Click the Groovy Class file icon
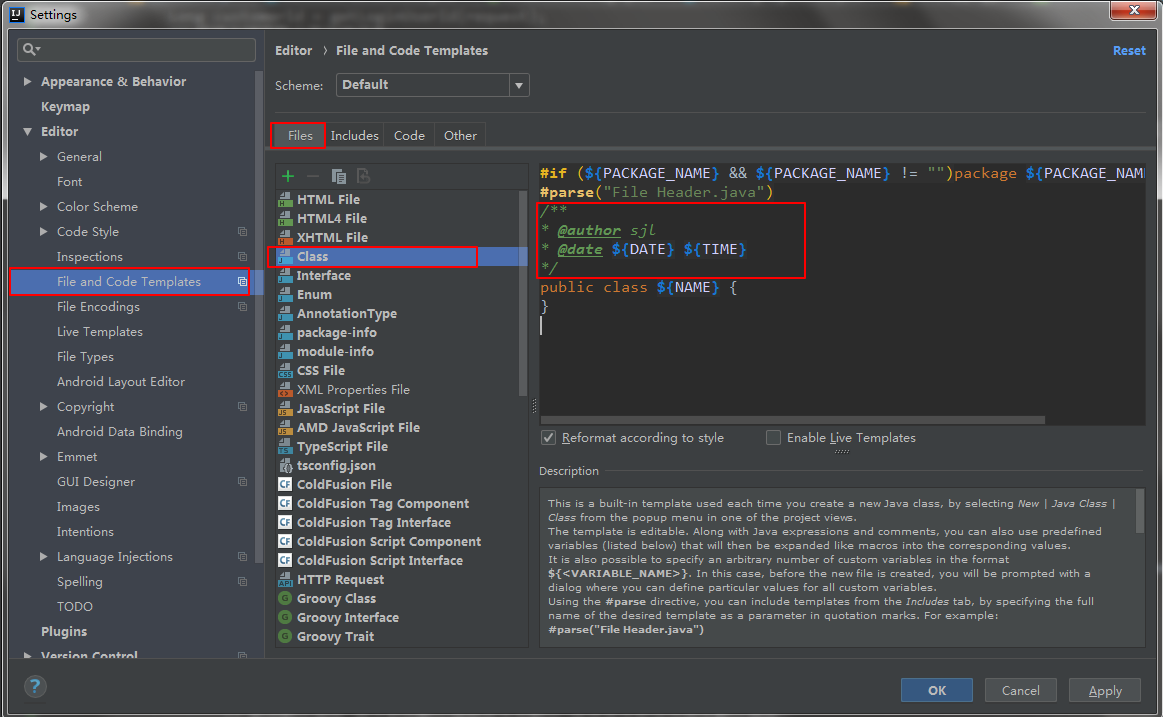The width and height of the screenshot is (1163, 717). tap(285, 599)
